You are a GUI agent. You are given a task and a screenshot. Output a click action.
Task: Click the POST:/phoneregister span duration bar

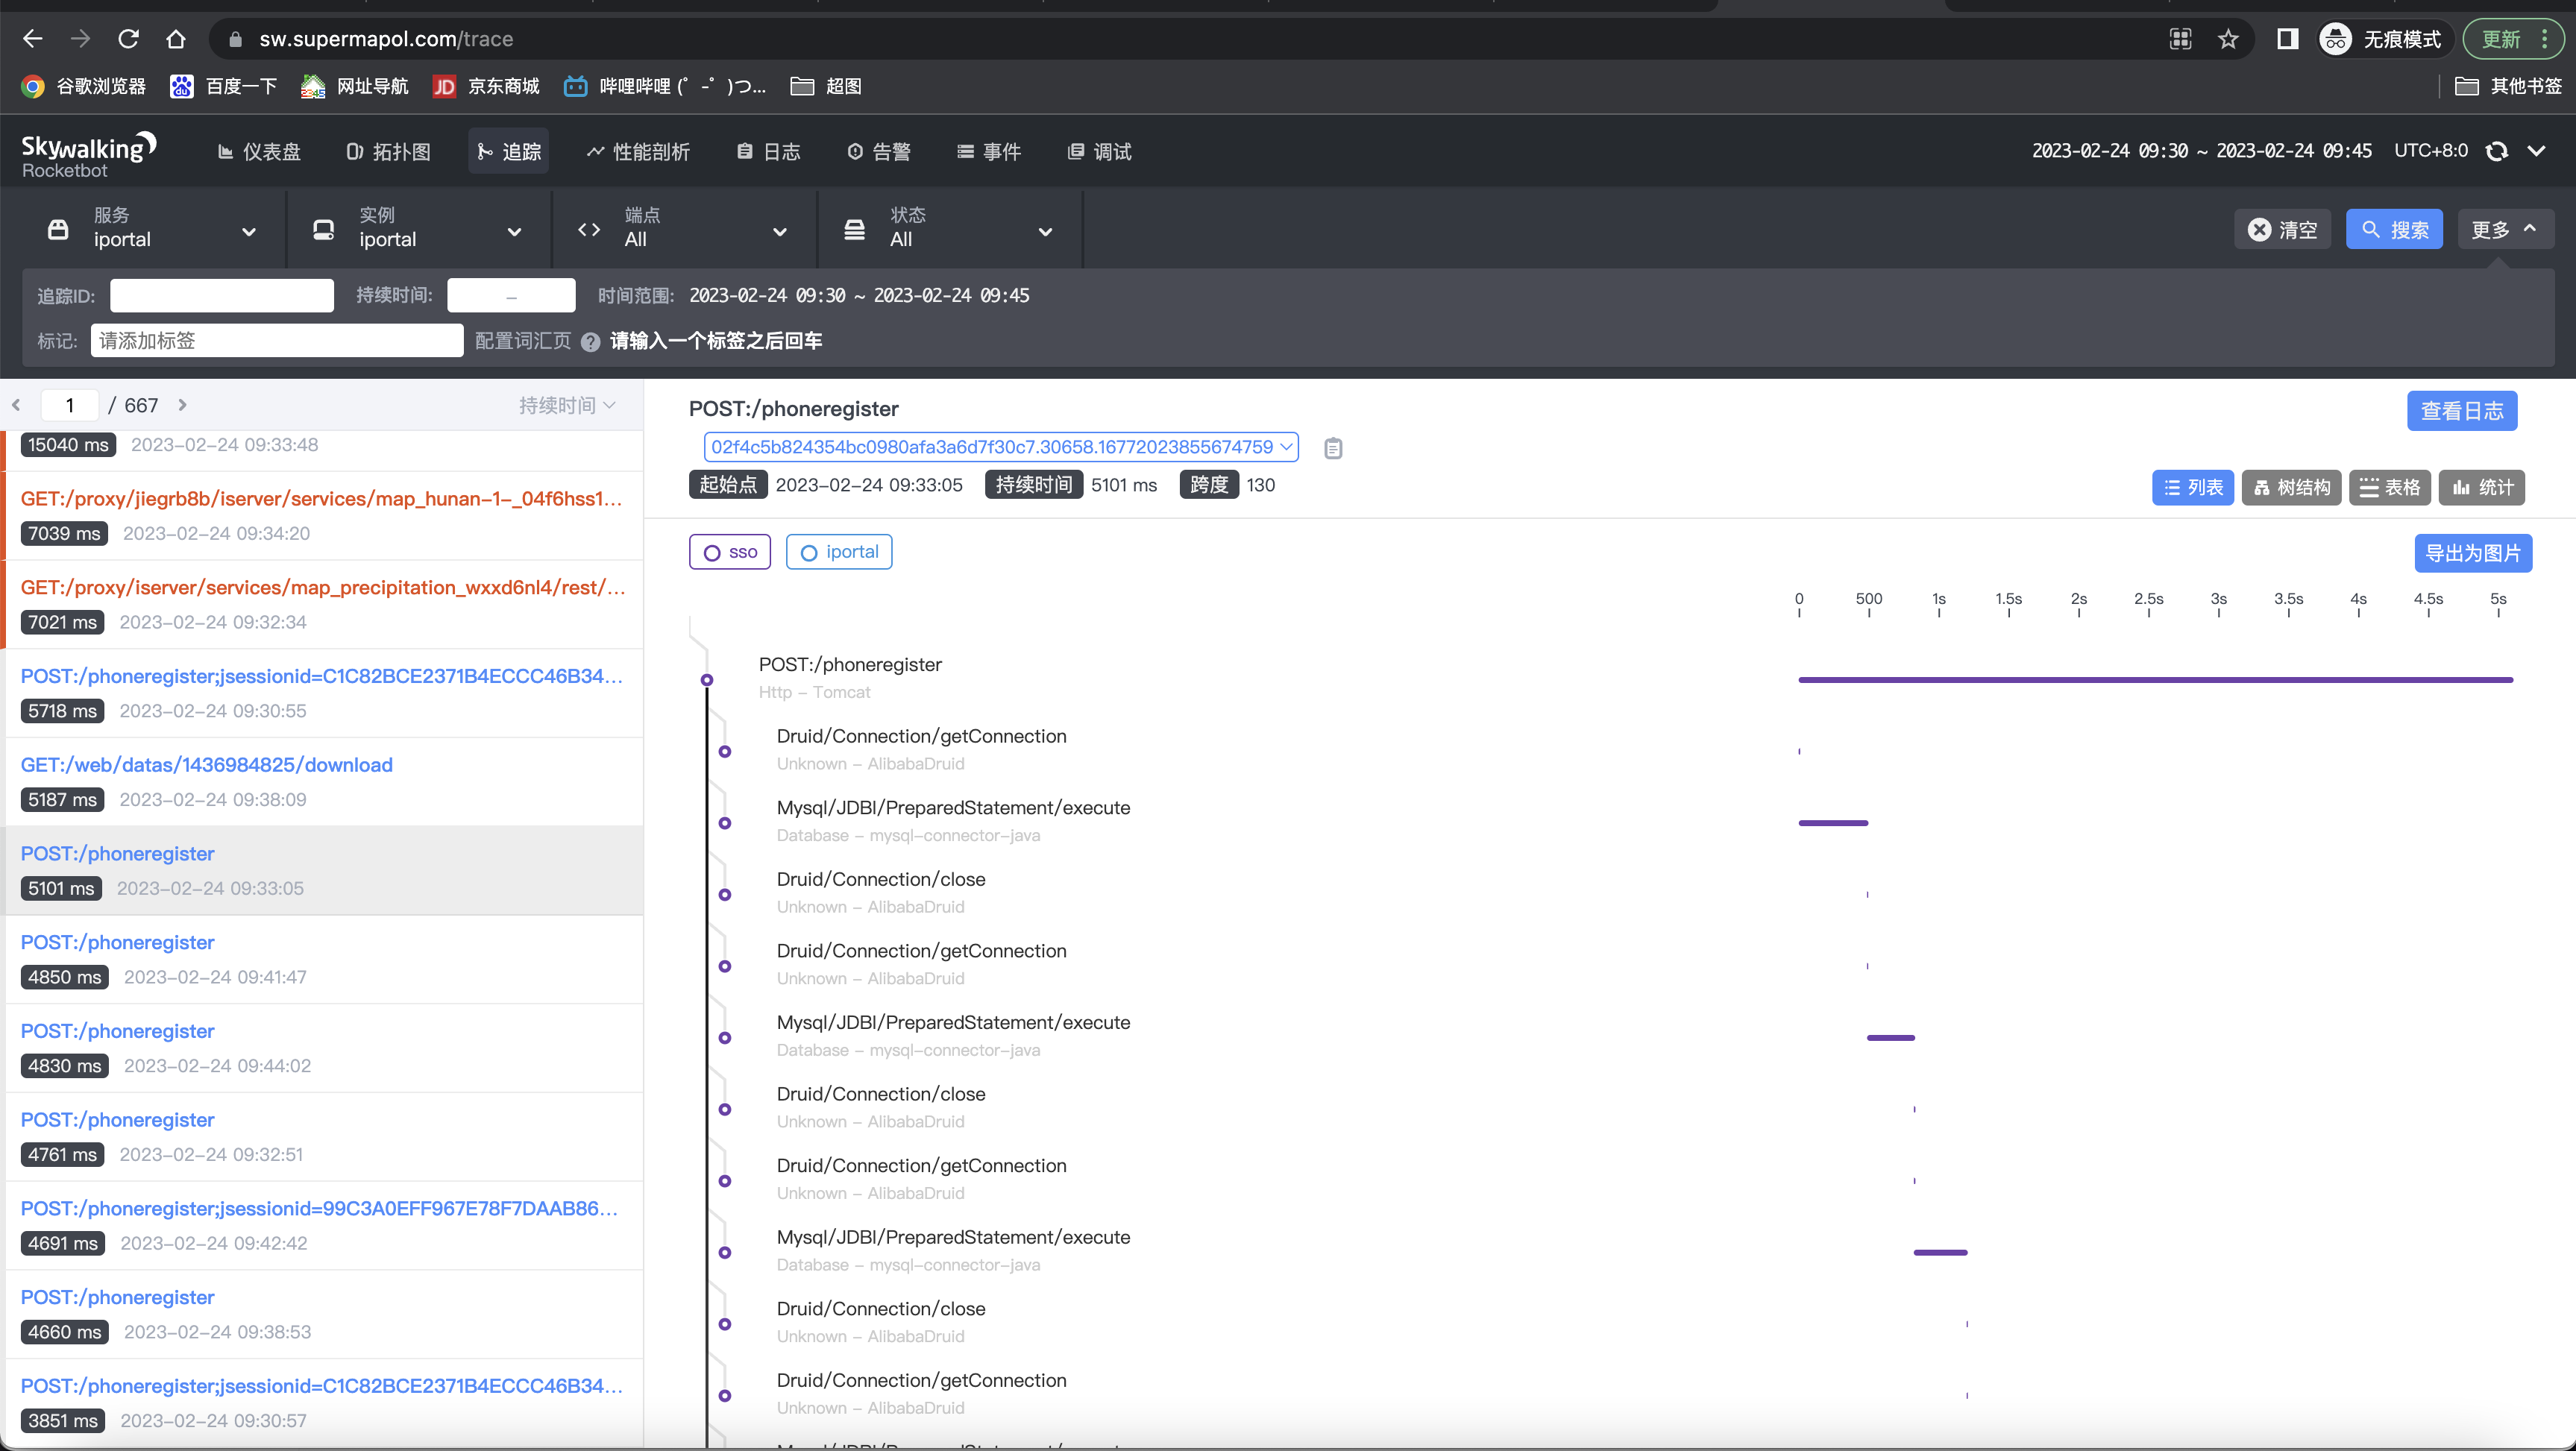click(x=2155, y=680)
